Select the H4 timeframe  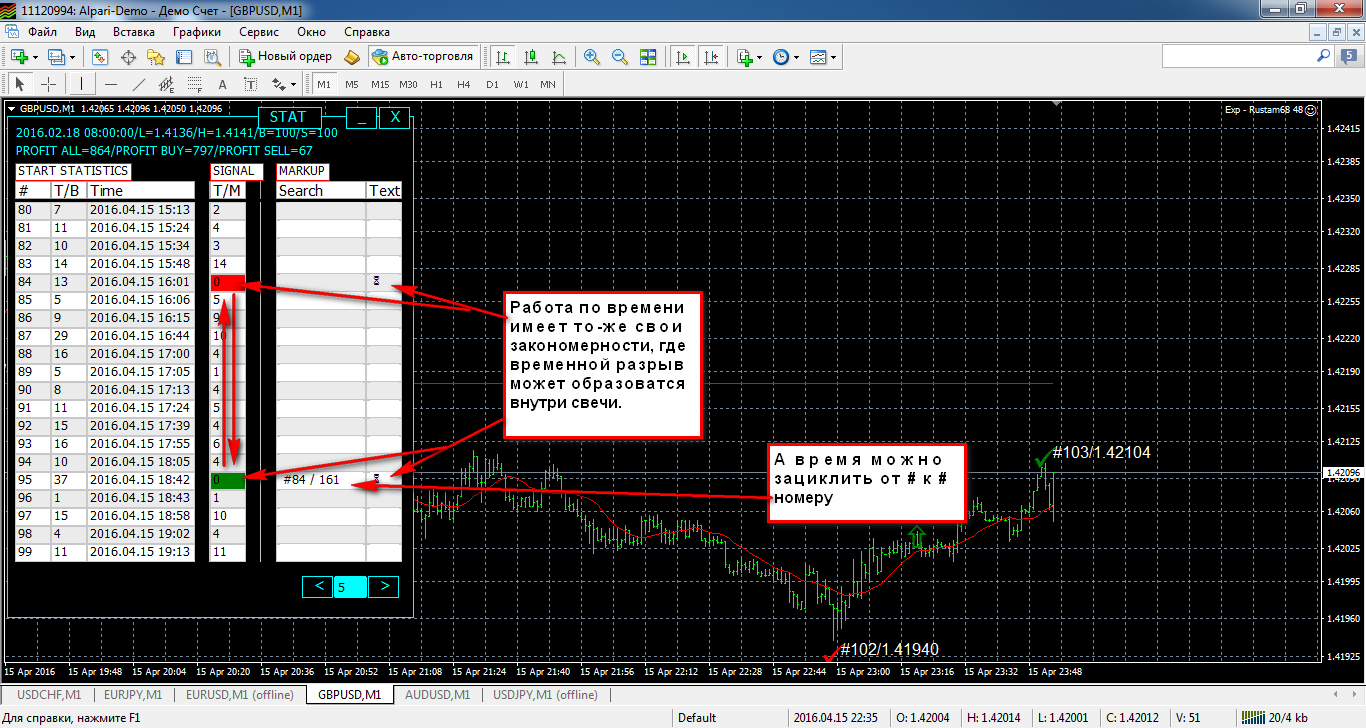tap(464, 84)
